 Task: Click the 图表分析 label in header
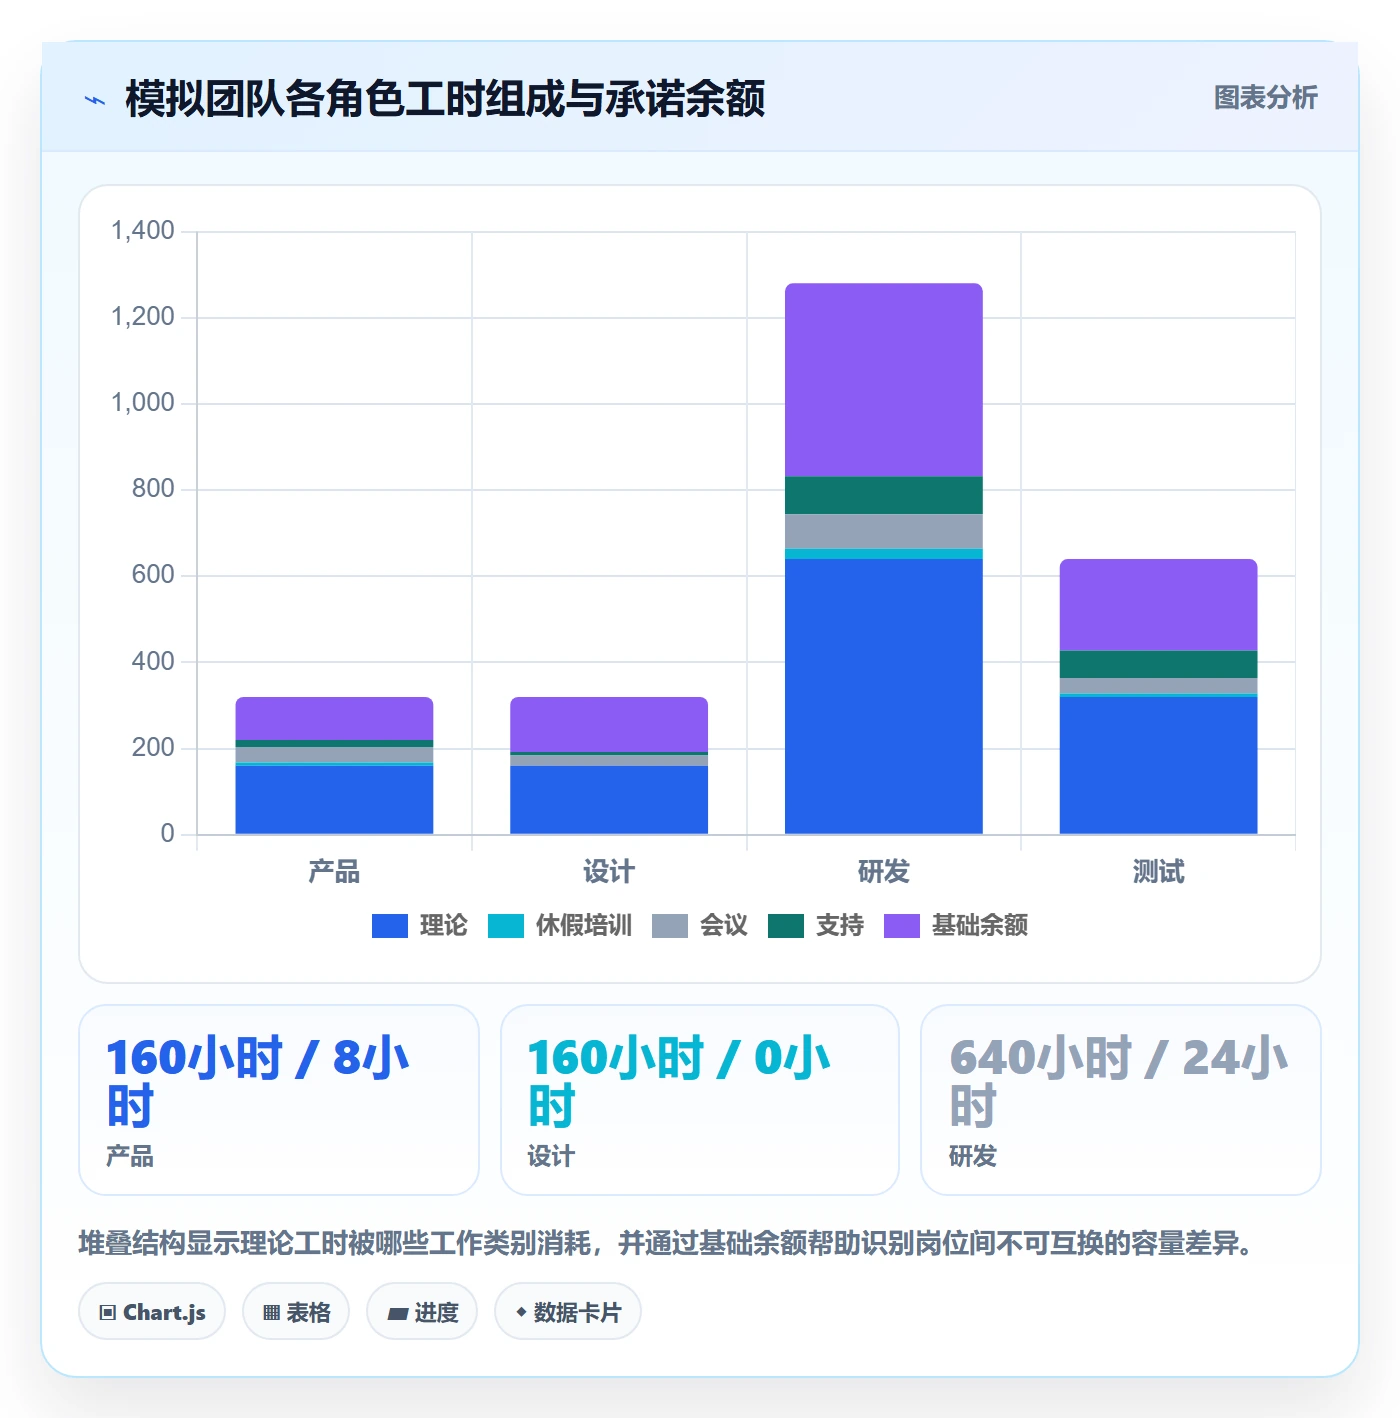pyautogui.click(x=1265, y=98)
